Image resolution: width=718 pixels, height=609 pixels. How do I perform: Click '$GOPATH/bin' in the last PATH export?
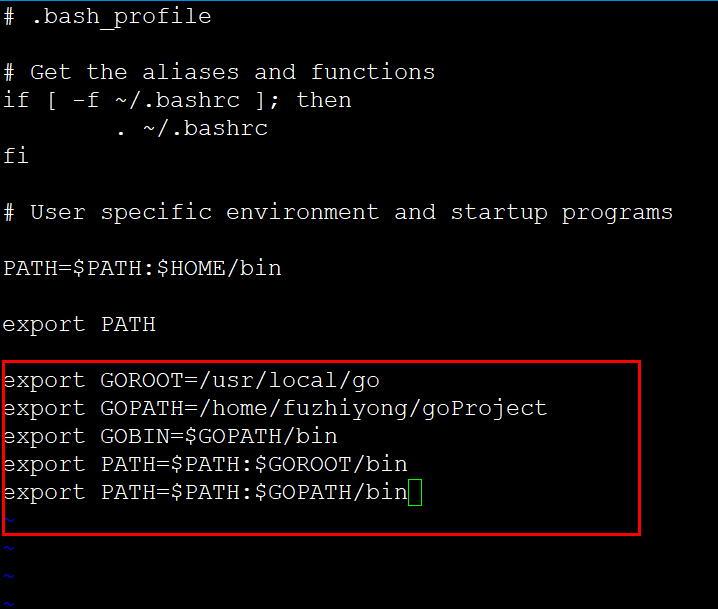coord(330,493)
